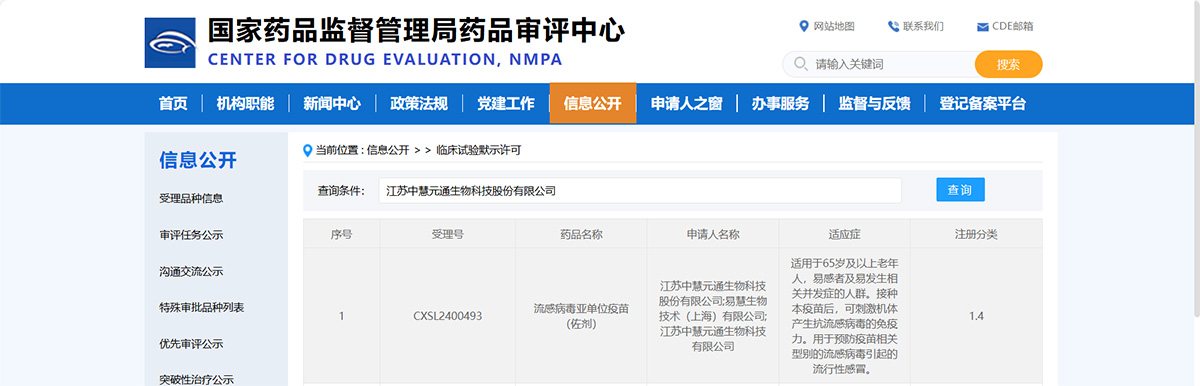Open the 机构职能 navigation menu
The image size is (1200, 386).
tap(245, 103)
